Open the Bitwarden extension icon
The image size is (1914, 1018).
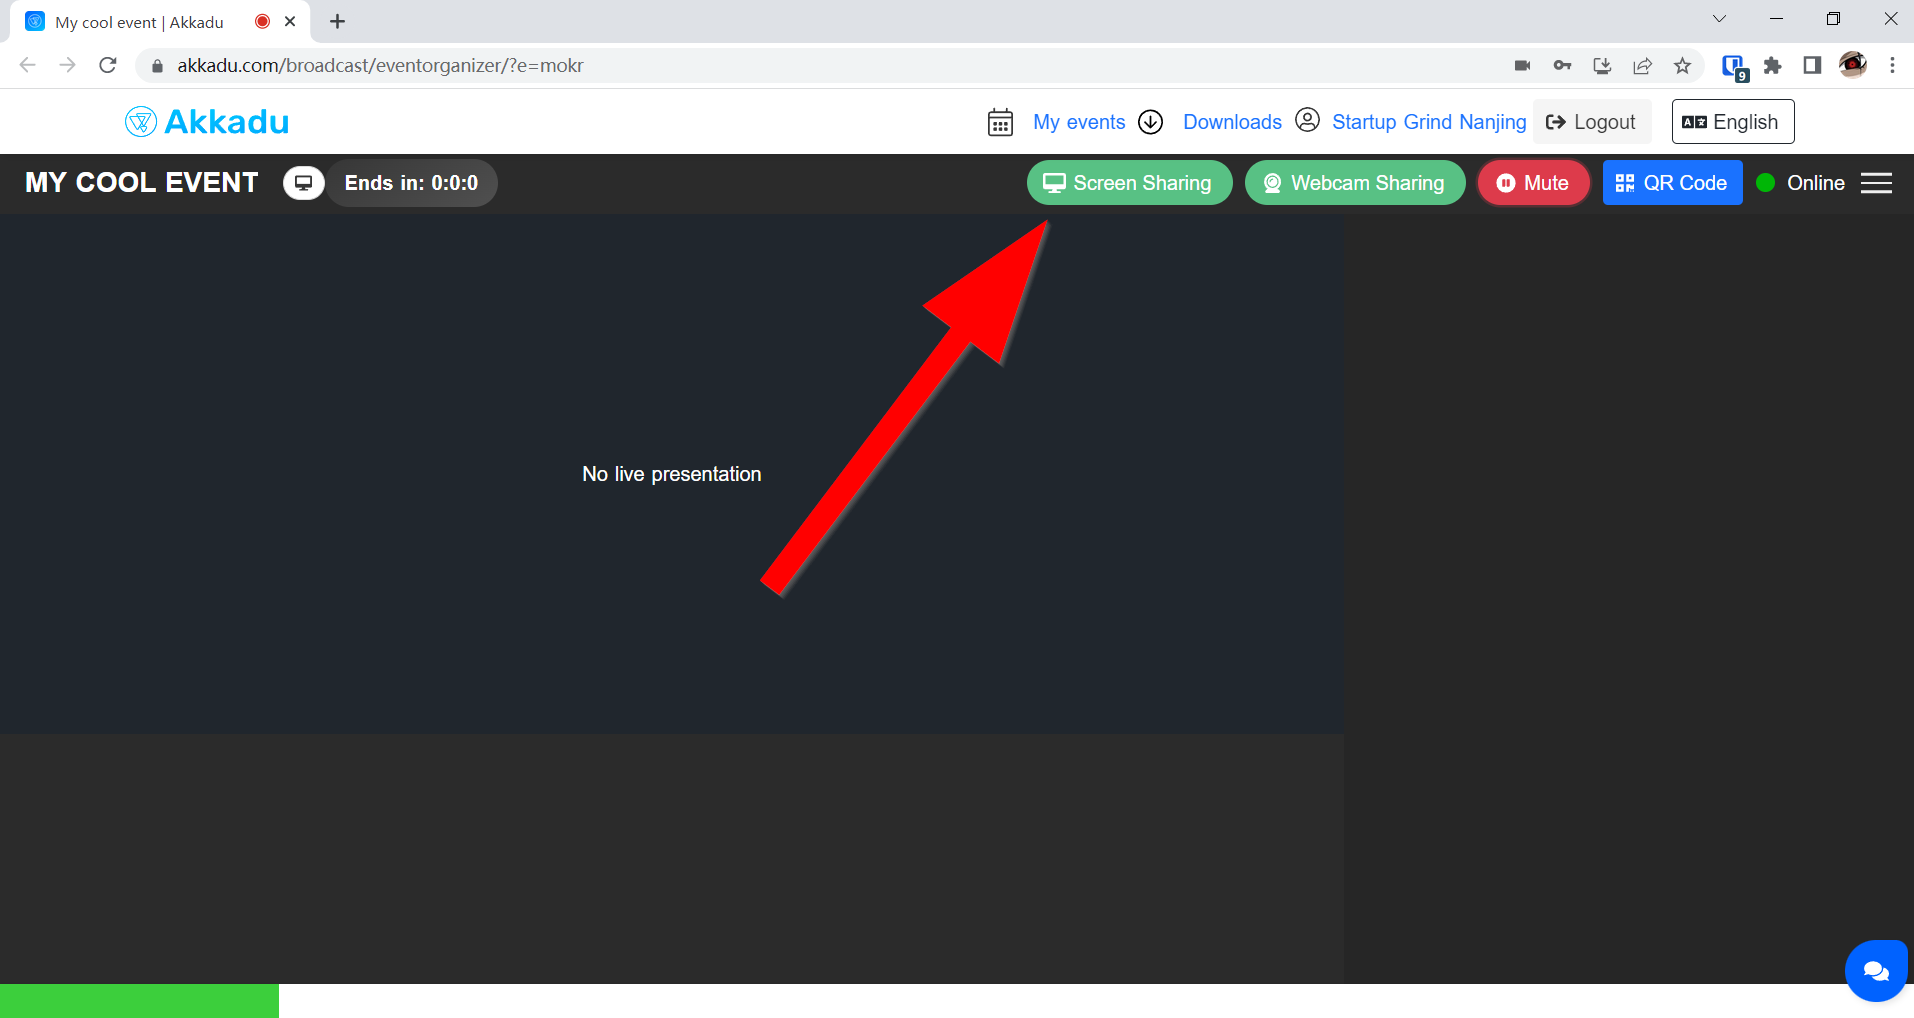1734,67
